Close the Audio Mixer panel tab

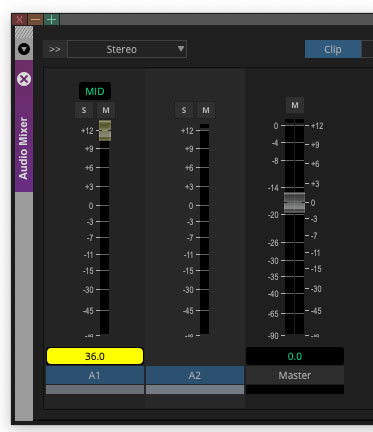pos(24,79)
